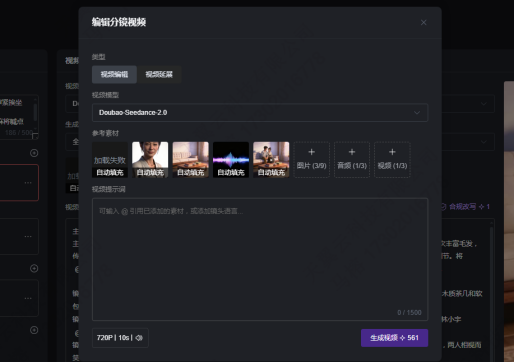Click the 加载失败 reference thumbnail
This screenshot has width=515, height=363.
coord(110,160)
